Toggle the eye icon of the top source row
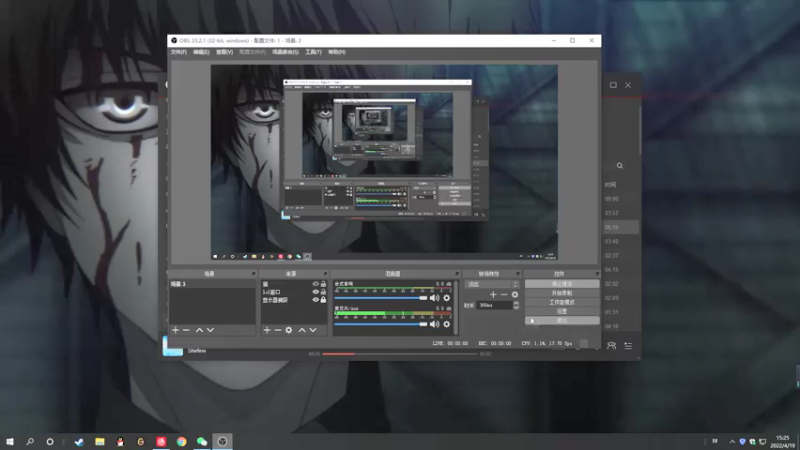Image resolution: width=800 pixels, height=450 pixels. point(315,284)
